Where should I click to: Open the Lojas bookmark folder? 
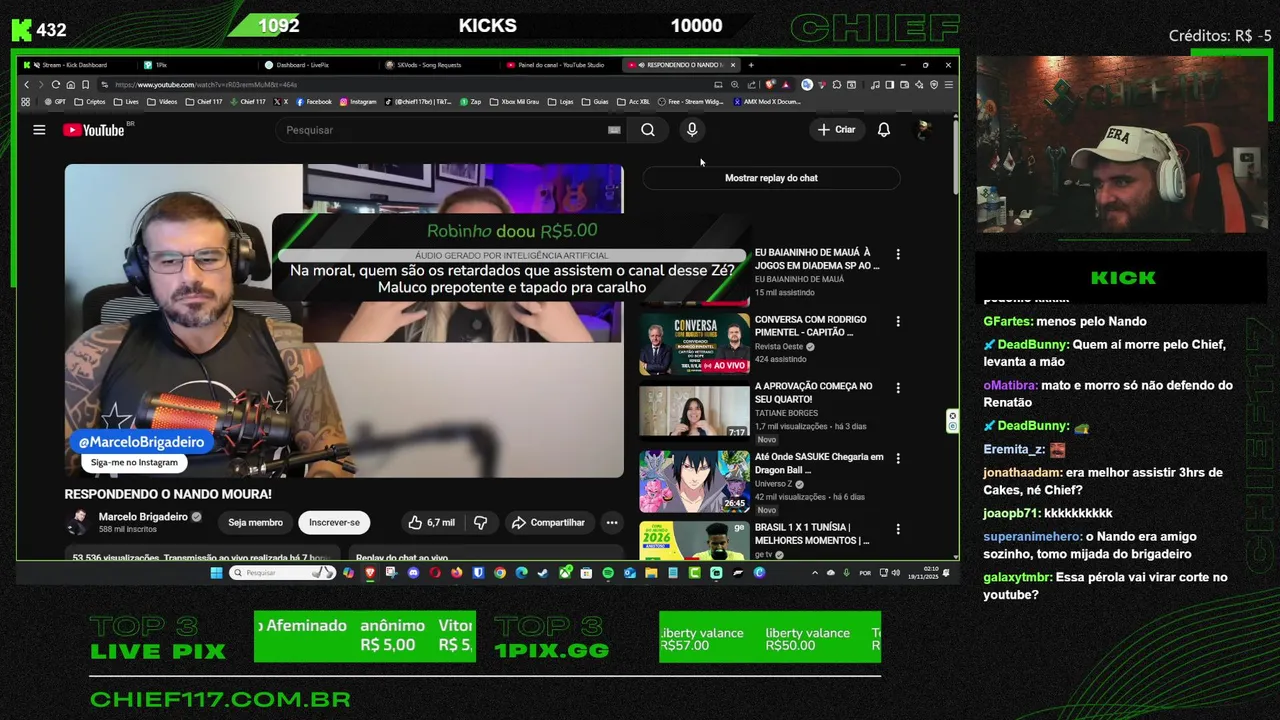click(x=562, y=102)
